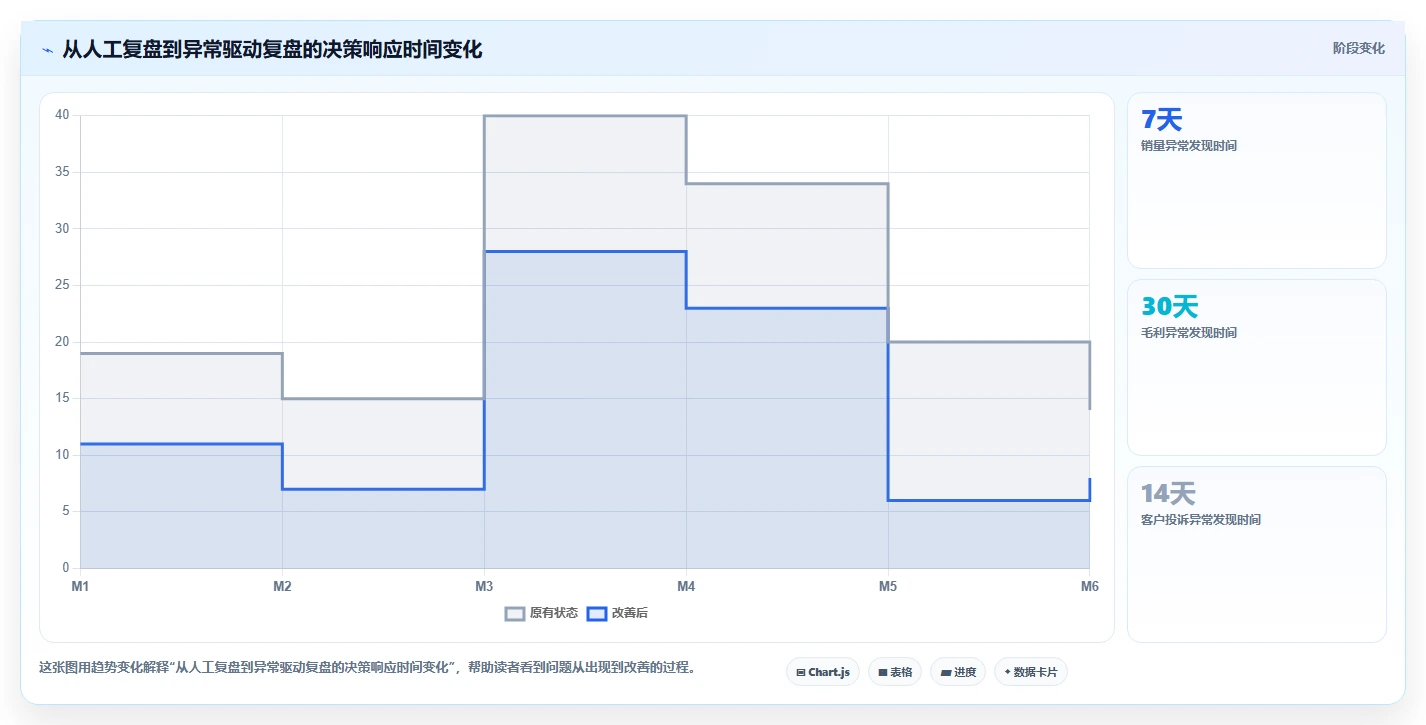Click the 30 y-axis value
The width and height of the screenshot is (1426, 725).
coord(62,228)
